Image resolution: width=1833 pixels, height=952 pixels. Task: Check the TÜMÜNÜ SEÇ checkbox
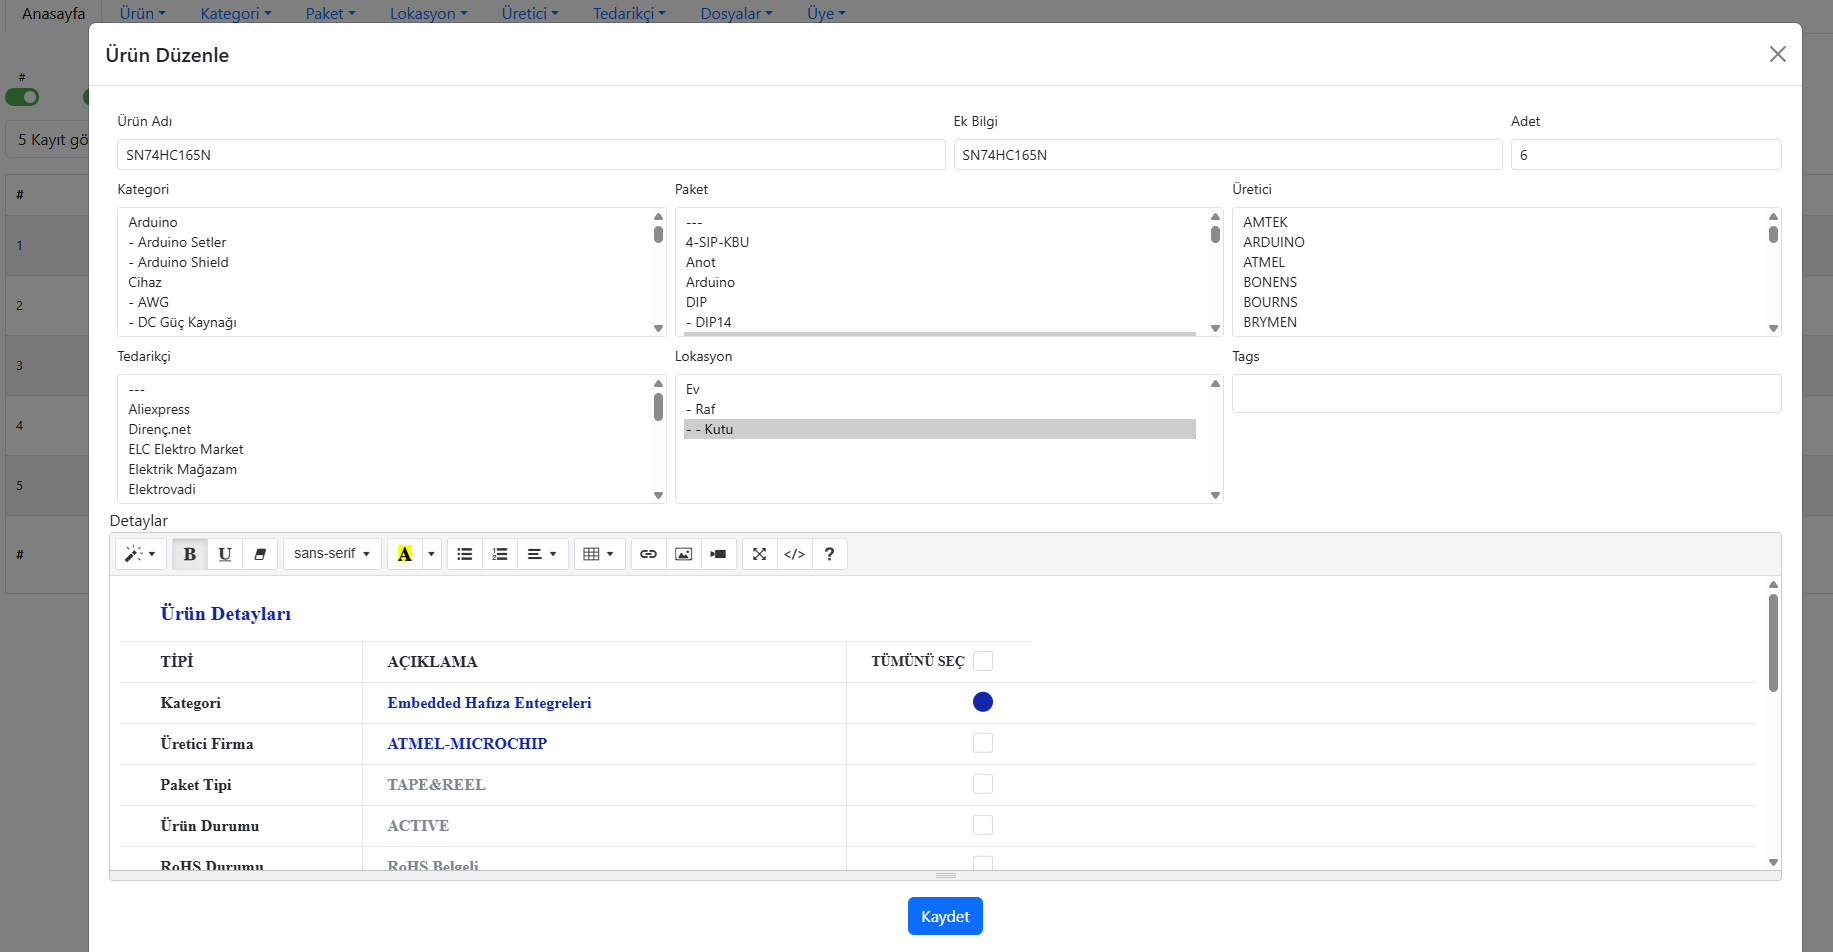(983, 661)
